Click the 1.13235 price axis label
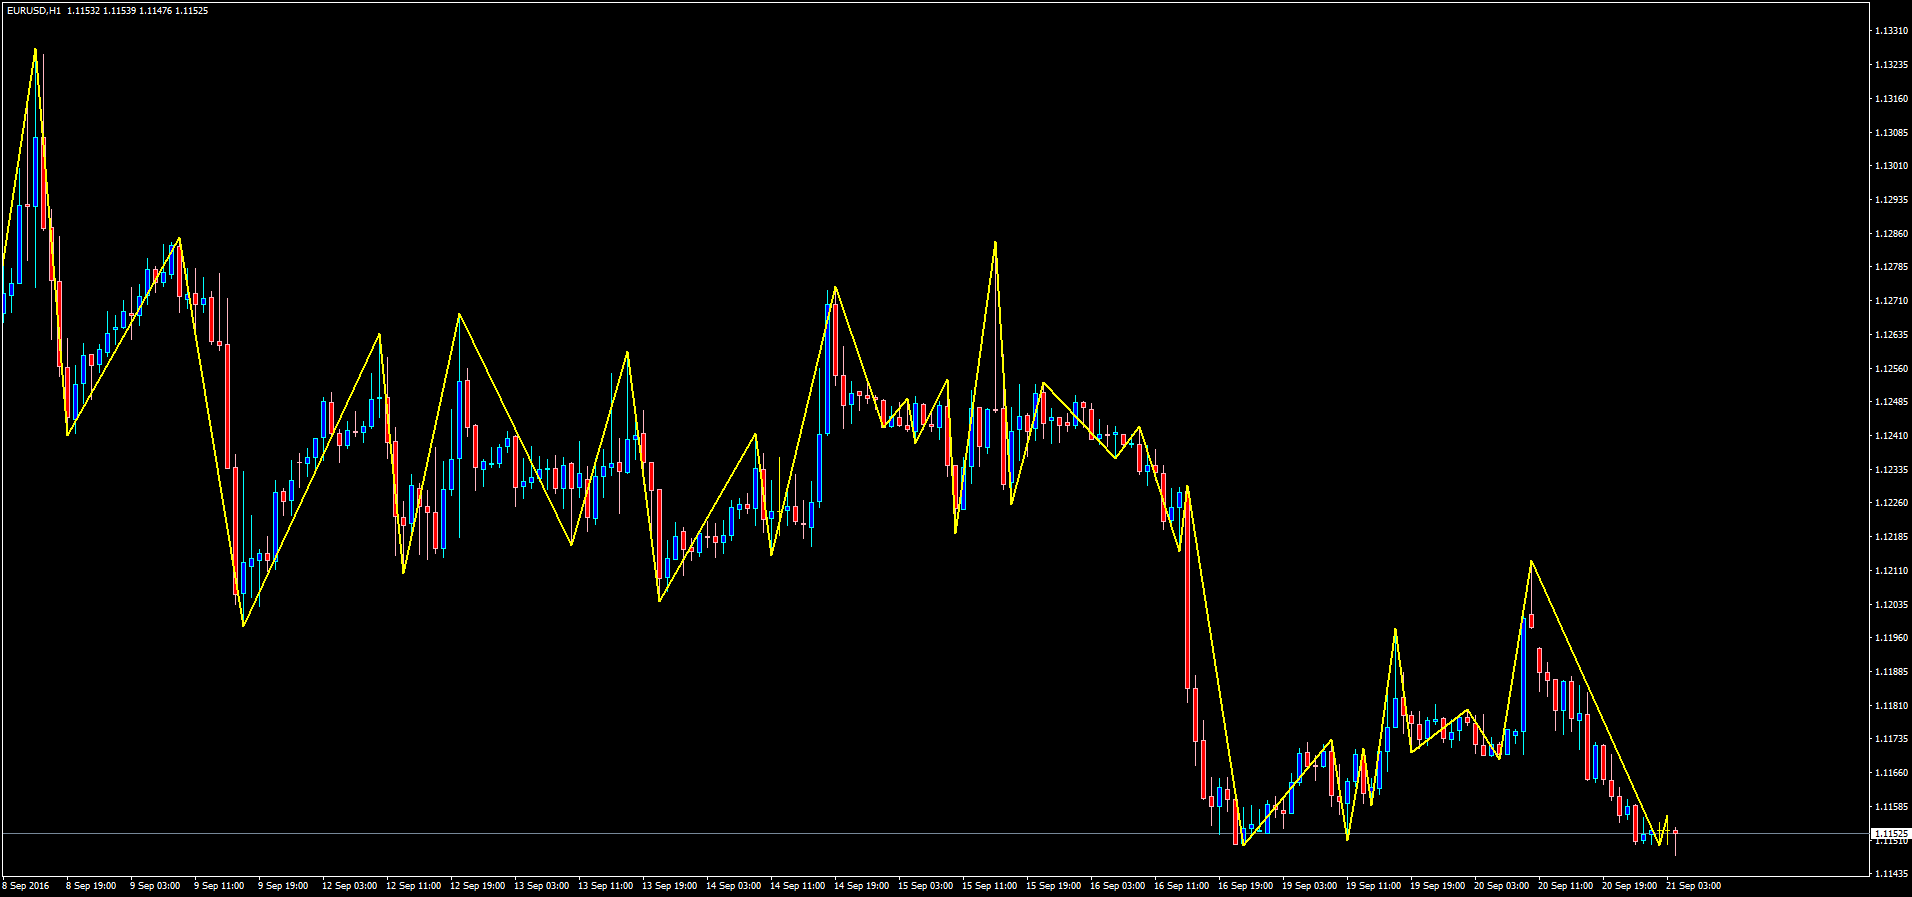Image resolution: width=1912 pixels, height=897 pixels. [1892, 65]
